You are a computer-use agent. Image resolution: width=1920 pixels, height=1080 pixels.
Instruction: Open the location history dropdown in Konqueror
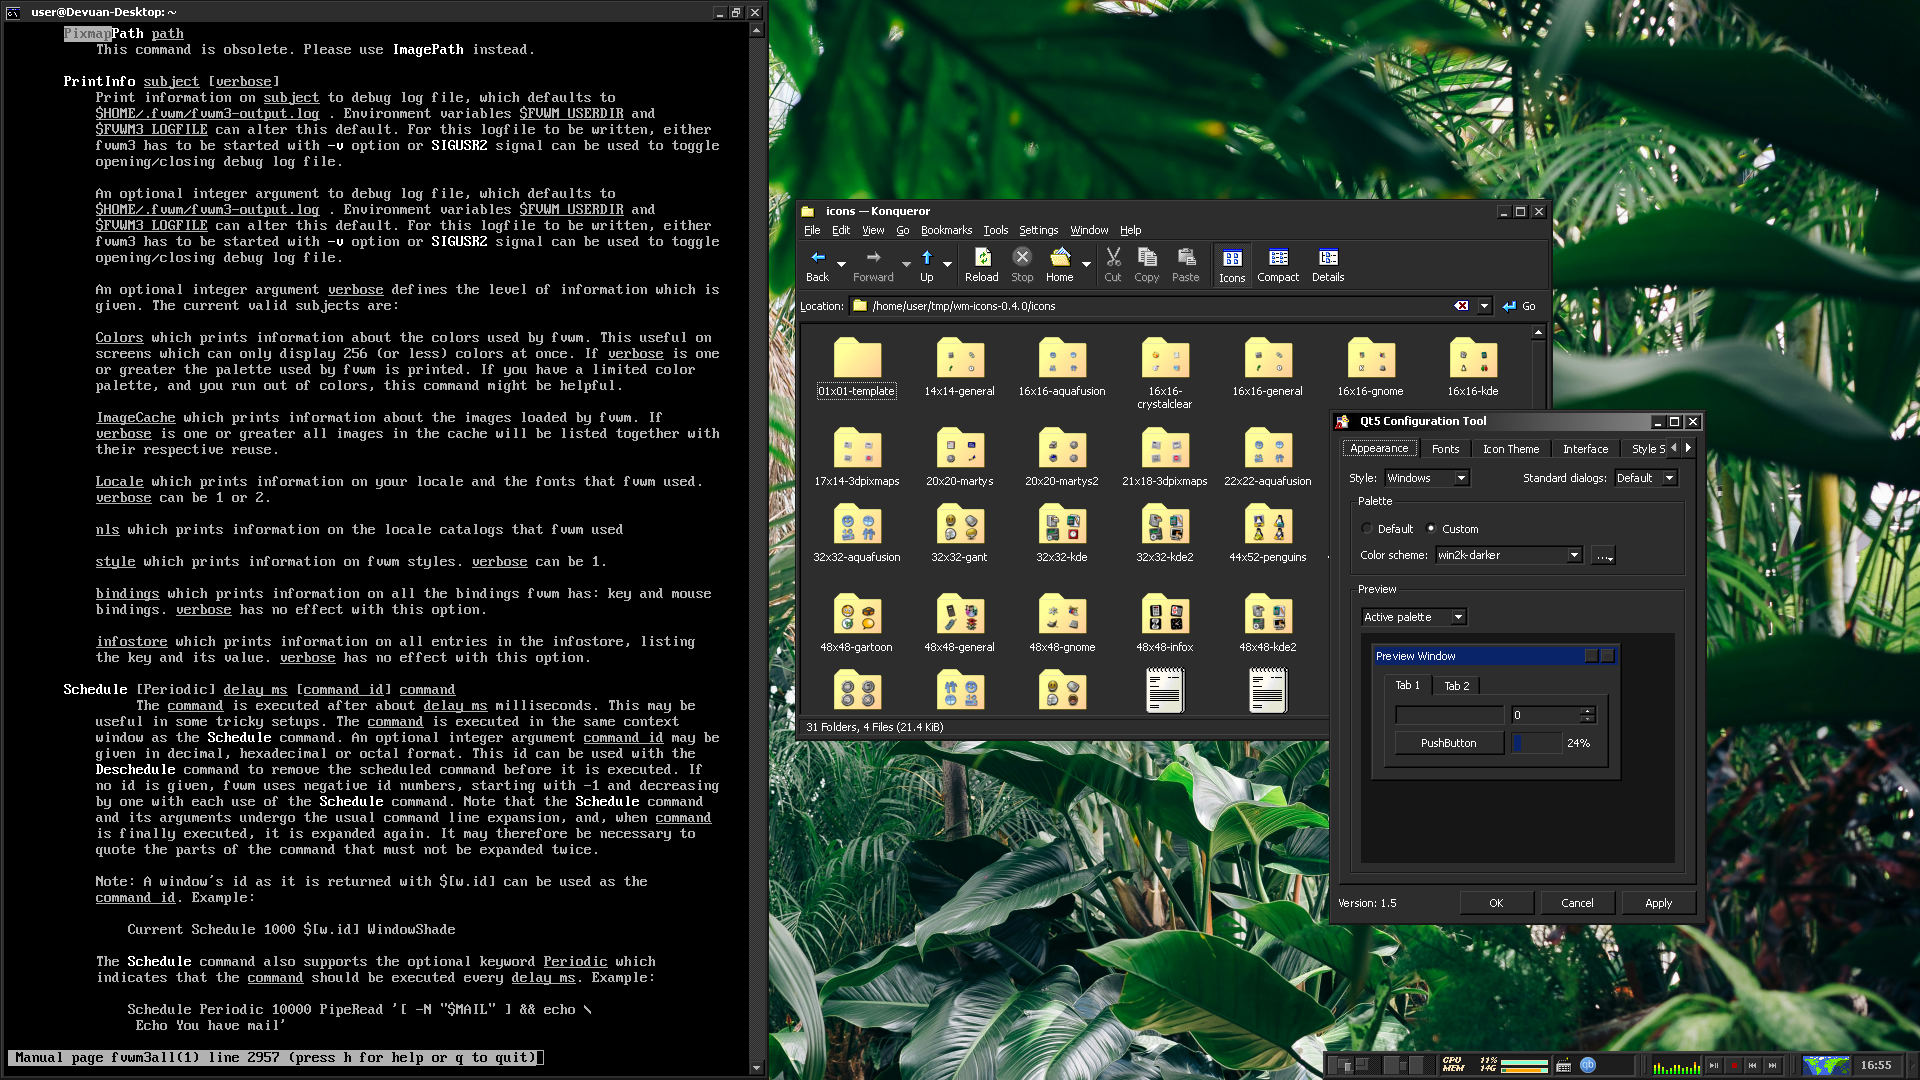click(1484, 306)
